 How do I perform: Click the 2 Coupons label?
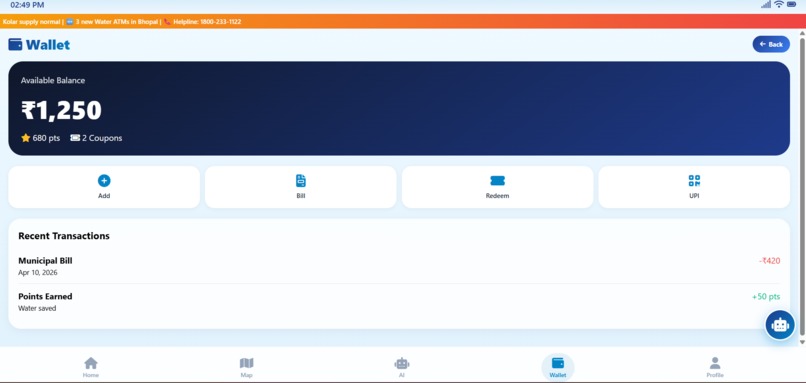102,138
